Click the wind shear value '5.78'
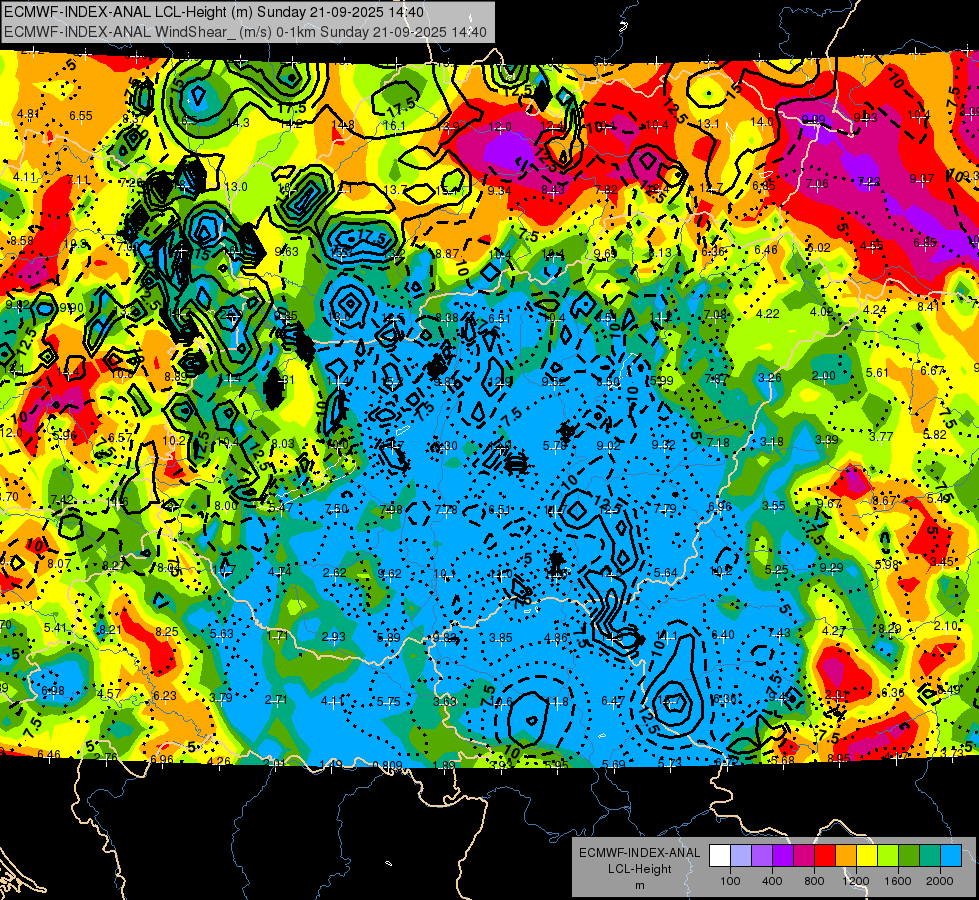This screenshot has width=979, height=900. tap(554, 445)
